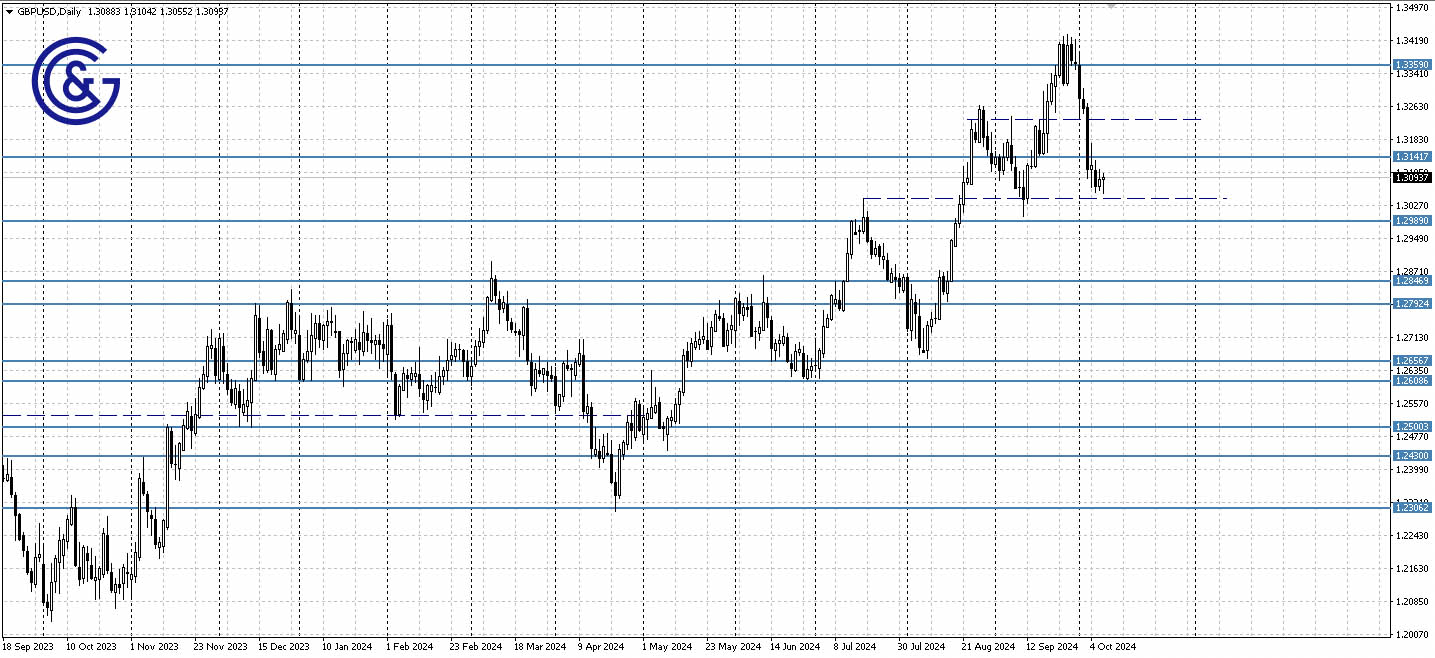This screenshot has width=1435, height=658.
Task: Select the 1.29890 support level line
Action: click(700, 220)
